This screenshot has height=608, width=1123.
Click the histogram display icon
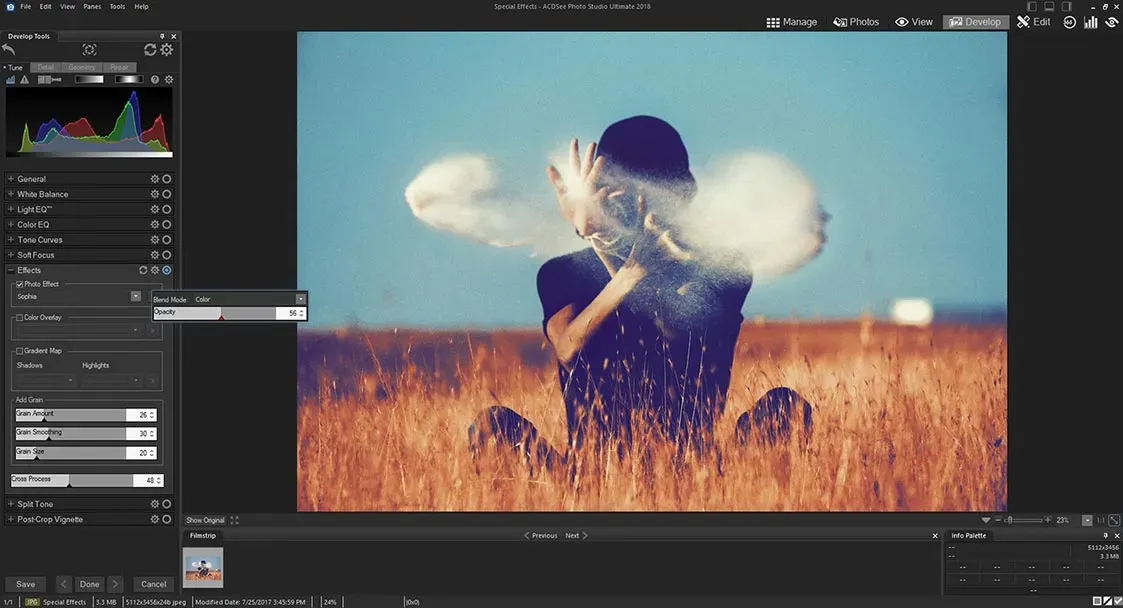pos(11,79)
